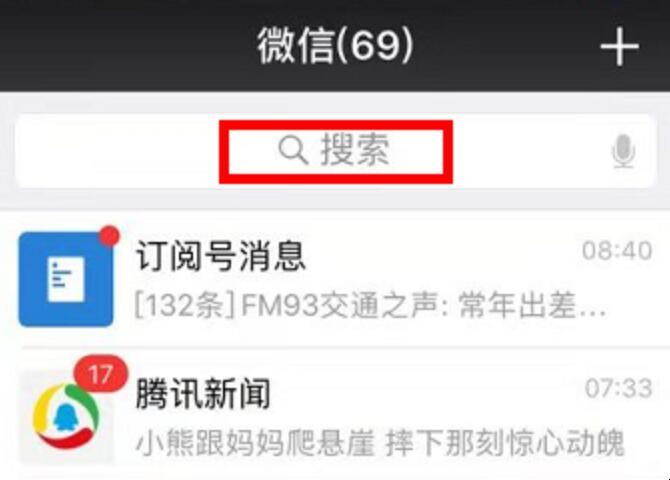Screen dimensions: 670x480
Task: Open 订阅号消息 conversation title
Action: point(220,256)
